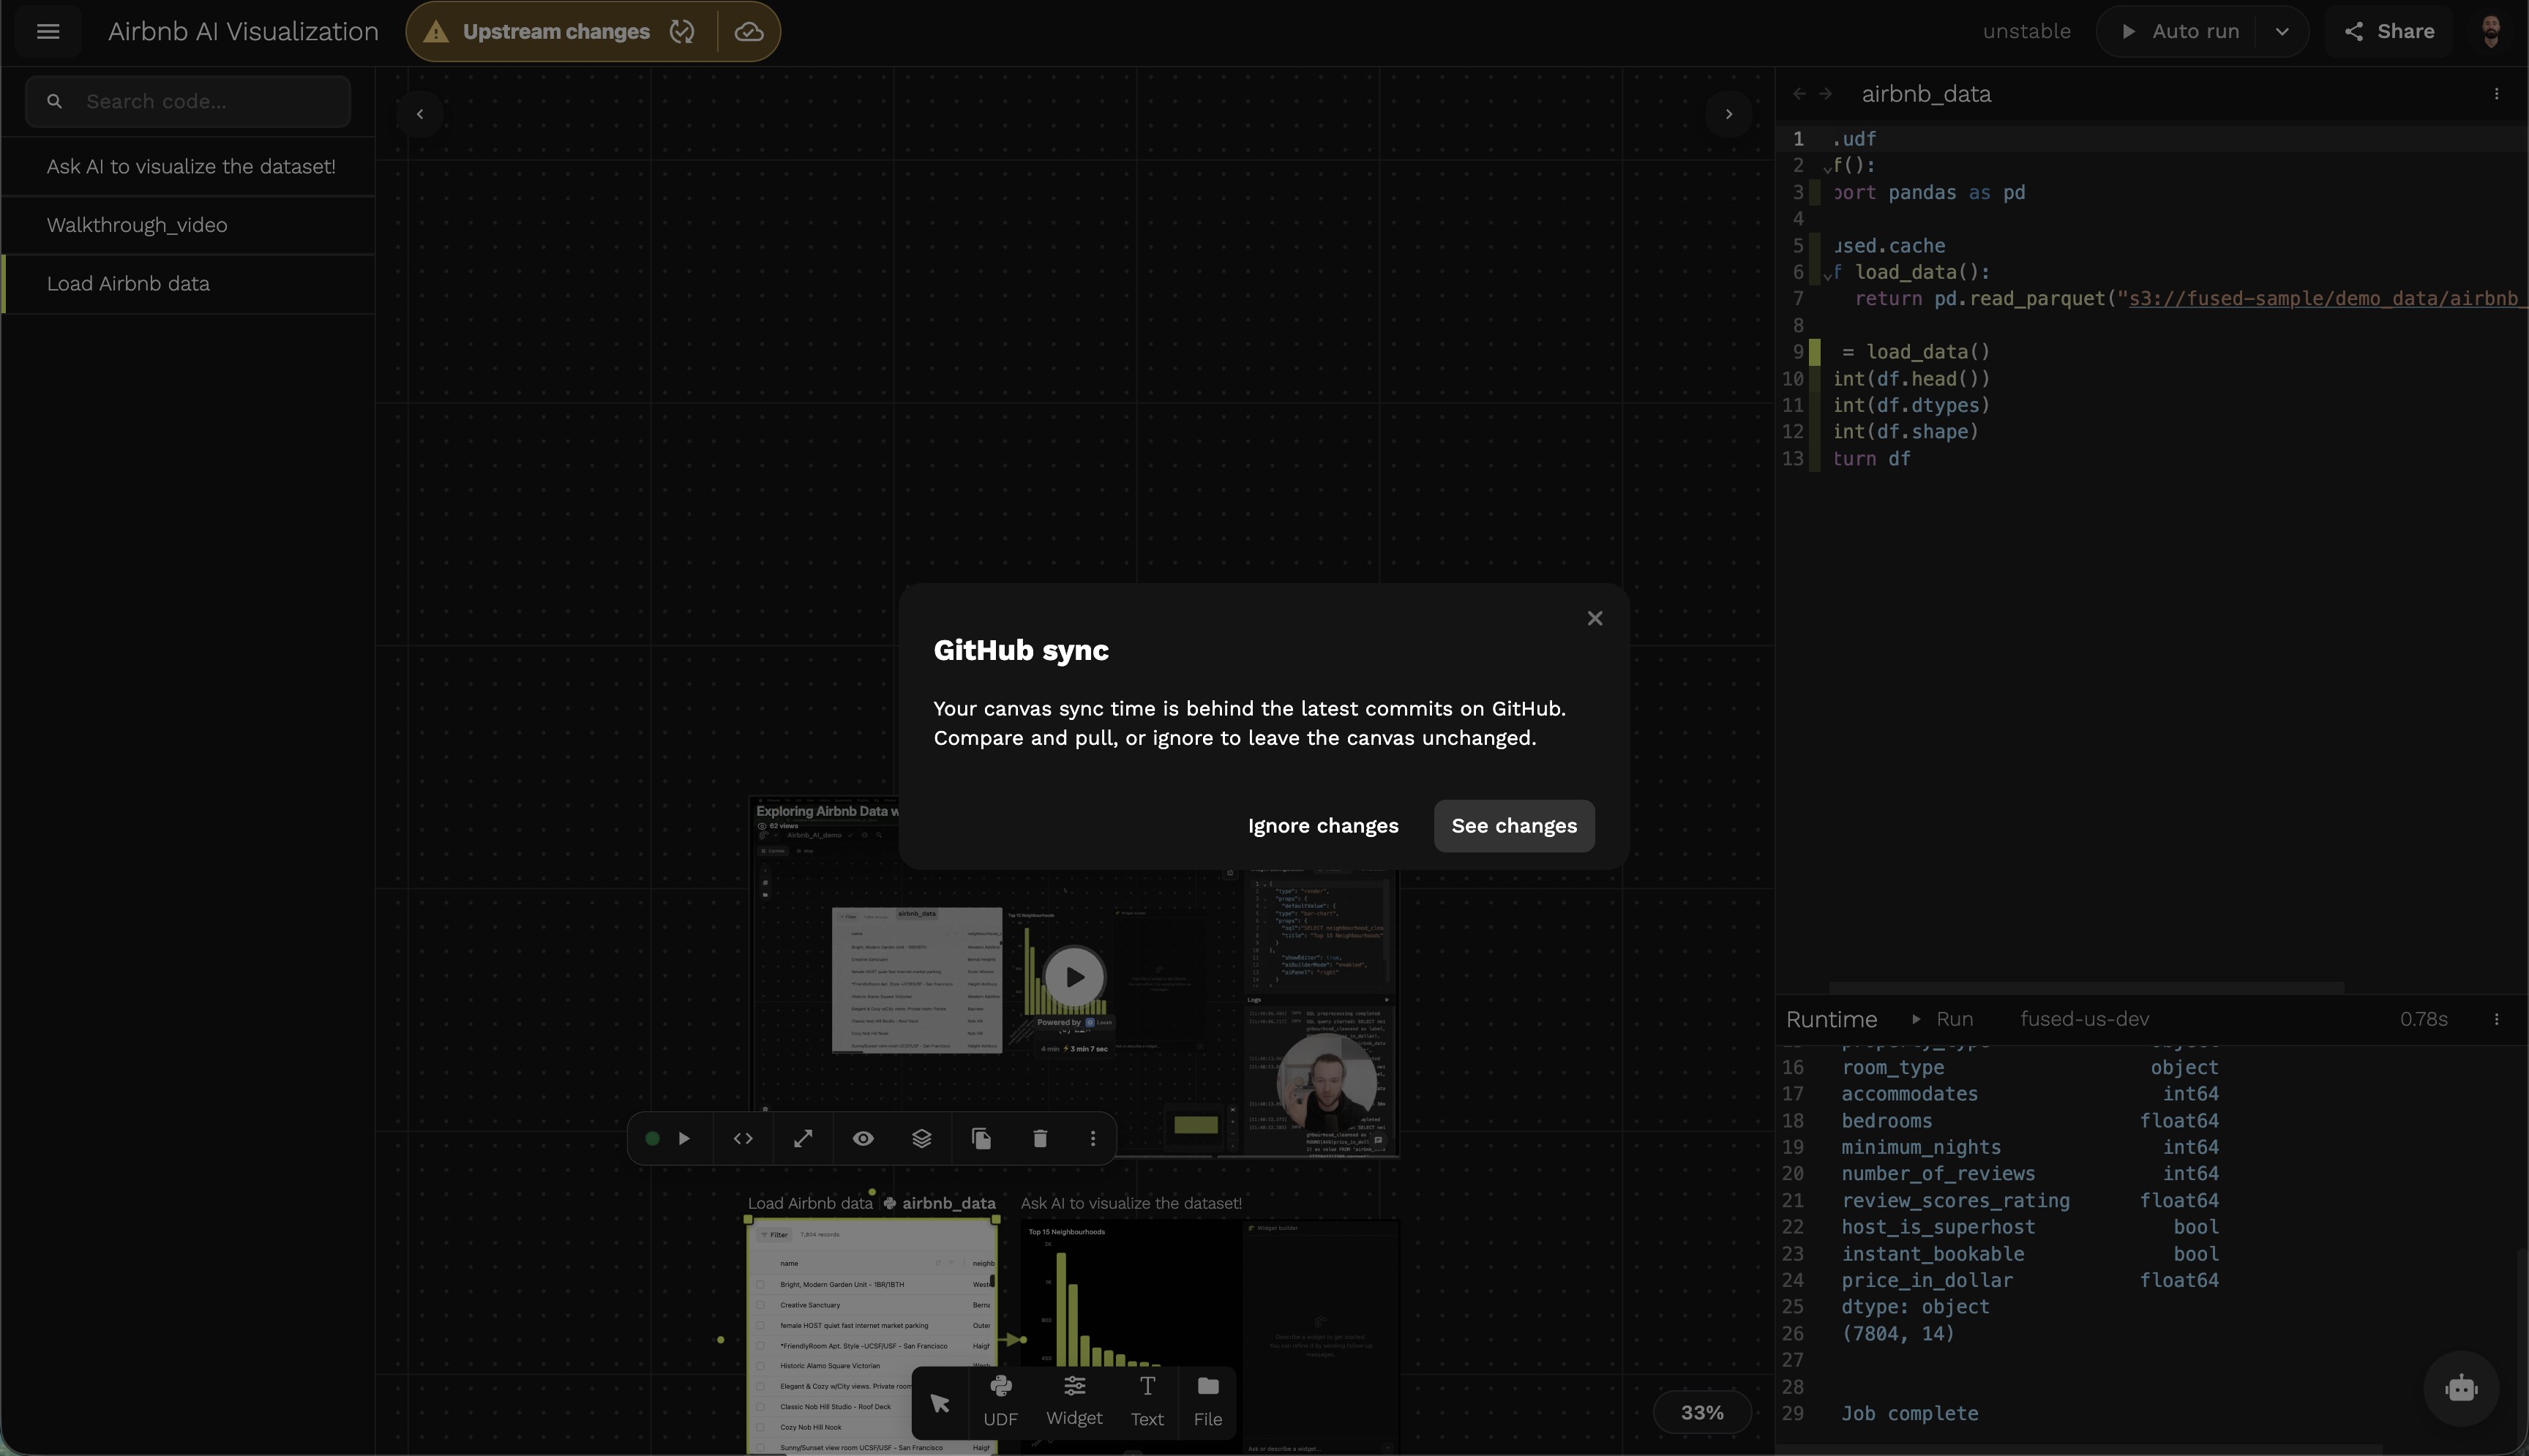Add a UDF from bottom toolbar

(1000, 1402)
